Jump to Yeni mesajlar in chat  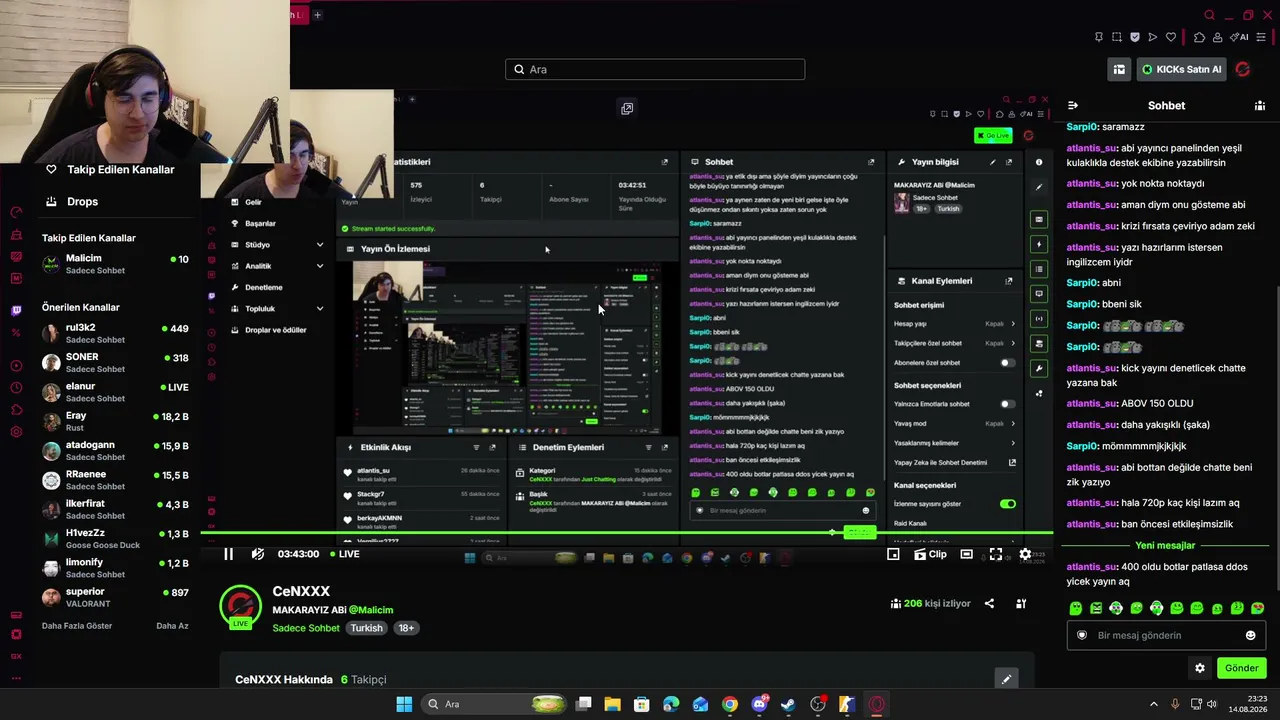pyautogui.click(x=1165, y=546)
